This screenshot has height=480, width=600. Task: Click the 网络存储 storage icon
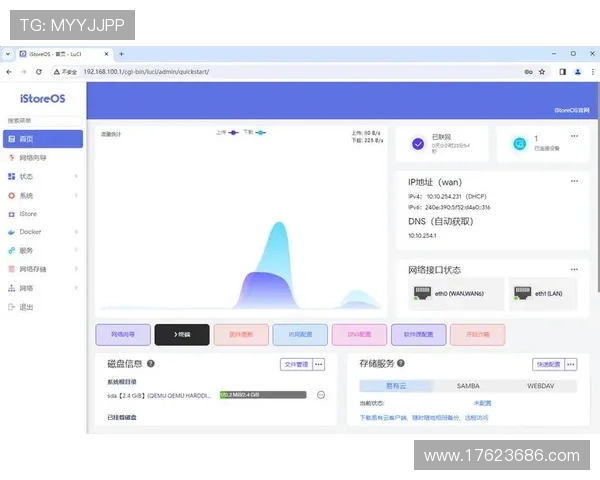(11, 269)
